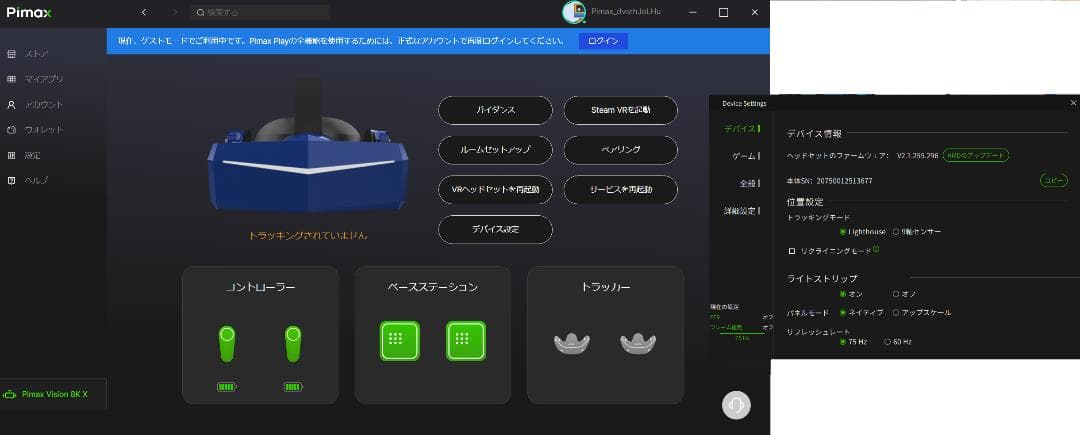Click the ライトストリップ section heading
The image size is (1080, 435).
[x=822, y=279]
